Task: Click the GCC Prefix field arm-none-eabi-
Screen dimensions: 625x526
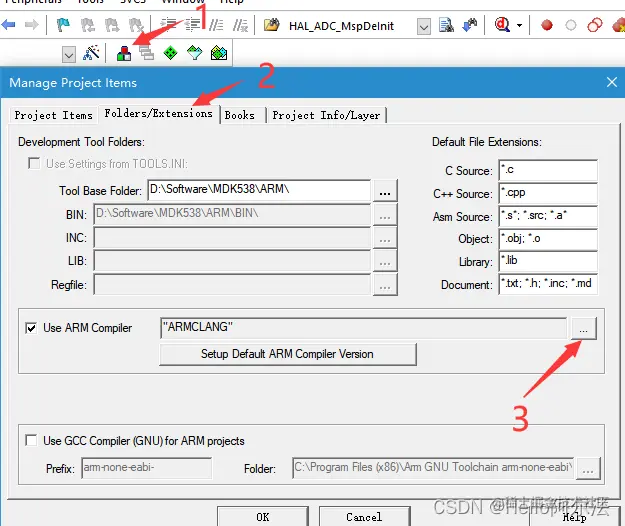Action: pyautogui.click(x=147, y=468)
